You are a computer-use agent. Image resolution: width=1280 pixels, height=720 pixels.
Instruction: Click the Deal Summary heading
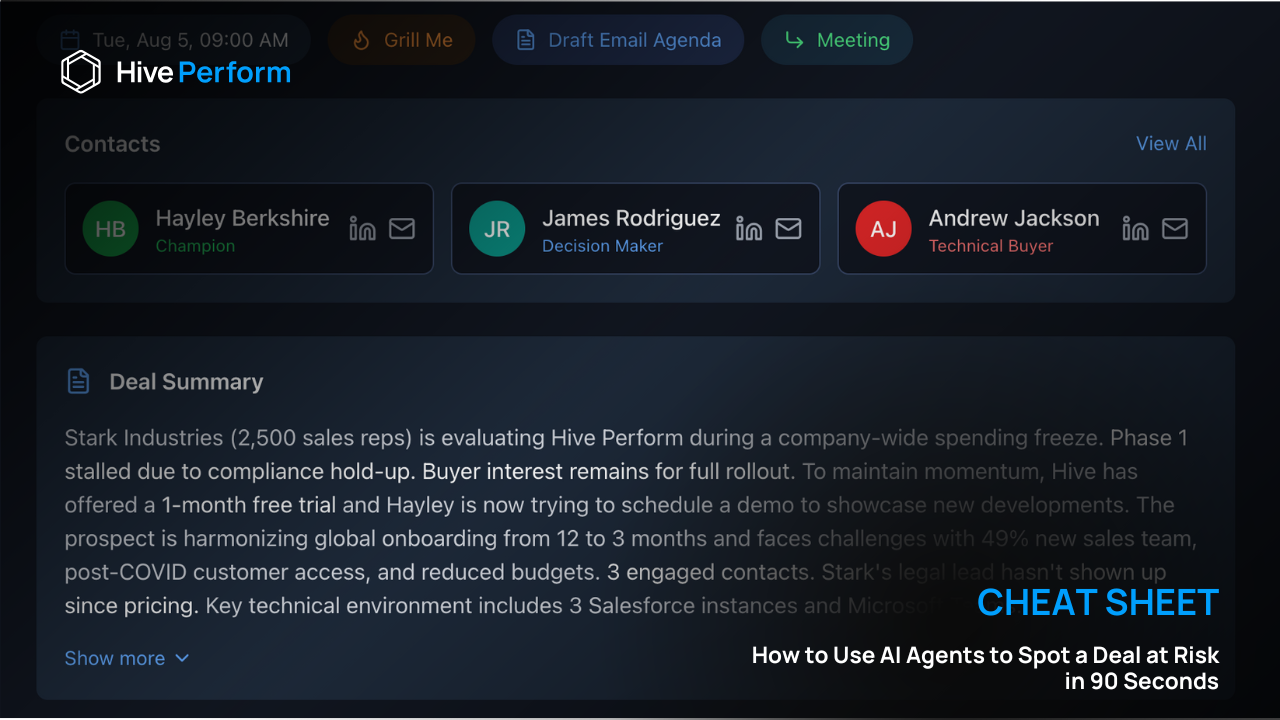186,382
